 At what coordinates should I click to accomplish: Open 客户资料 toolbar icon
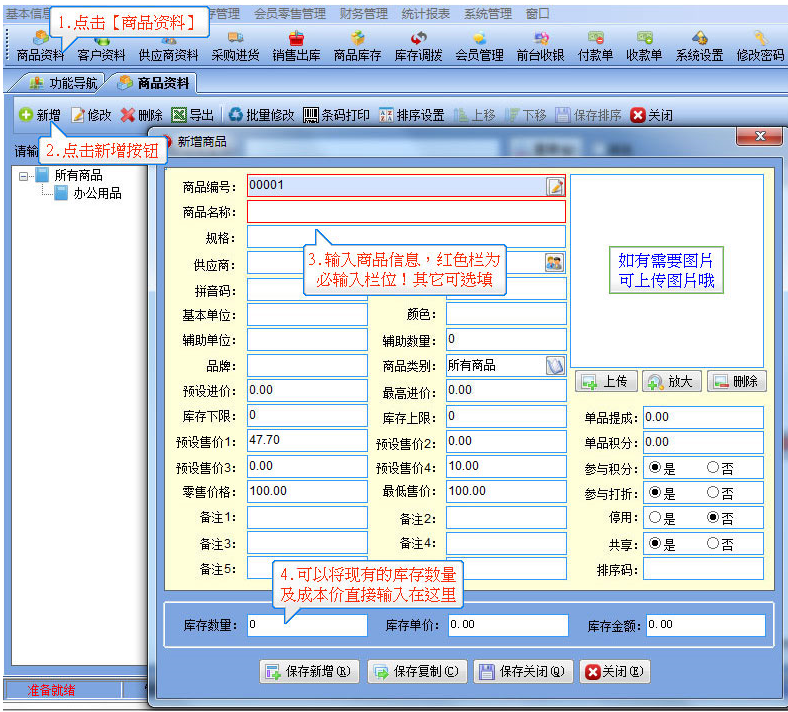coord(101,49)
